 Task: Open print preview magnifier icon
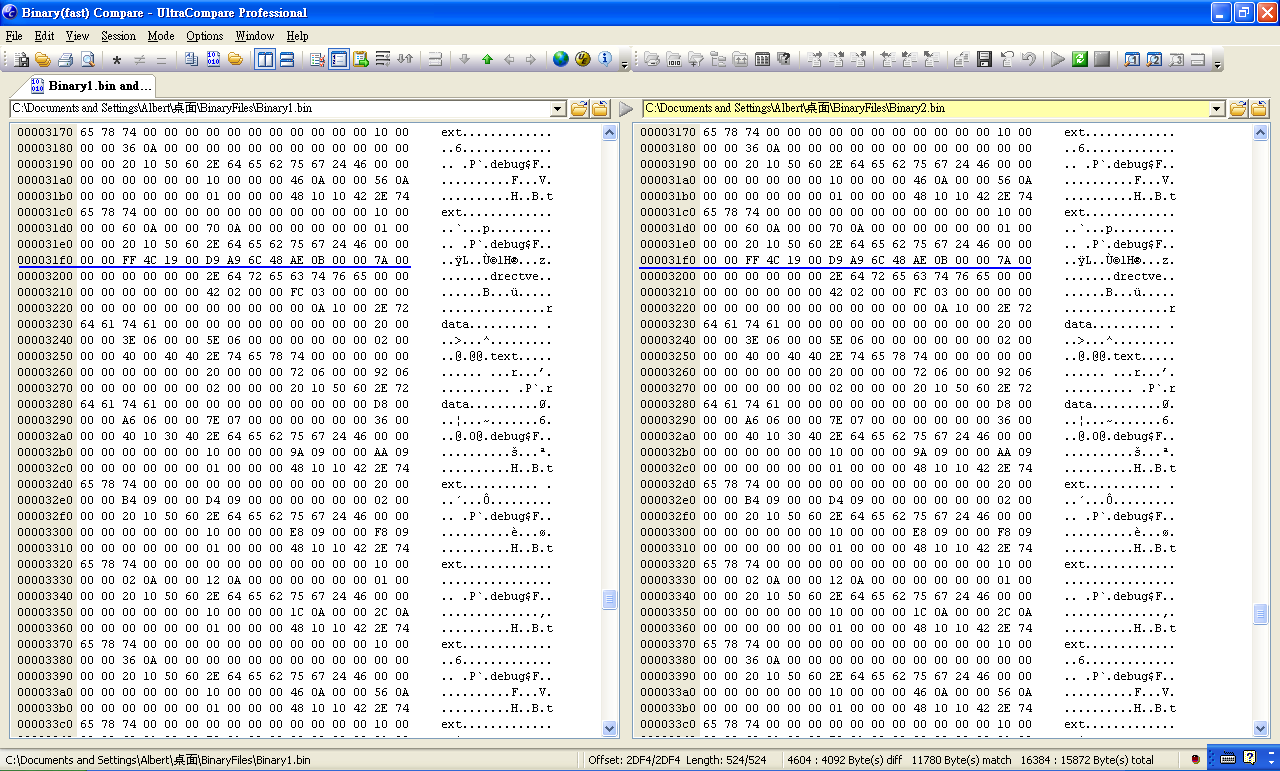pos(87,60)
